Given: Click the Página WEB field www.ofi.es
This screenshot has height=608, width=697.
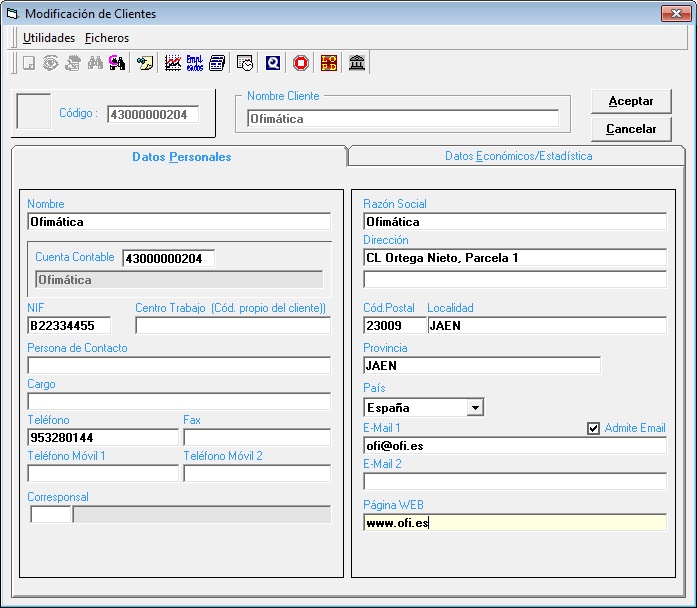Looking at the screenshot, I should click(x=515, y=523).
